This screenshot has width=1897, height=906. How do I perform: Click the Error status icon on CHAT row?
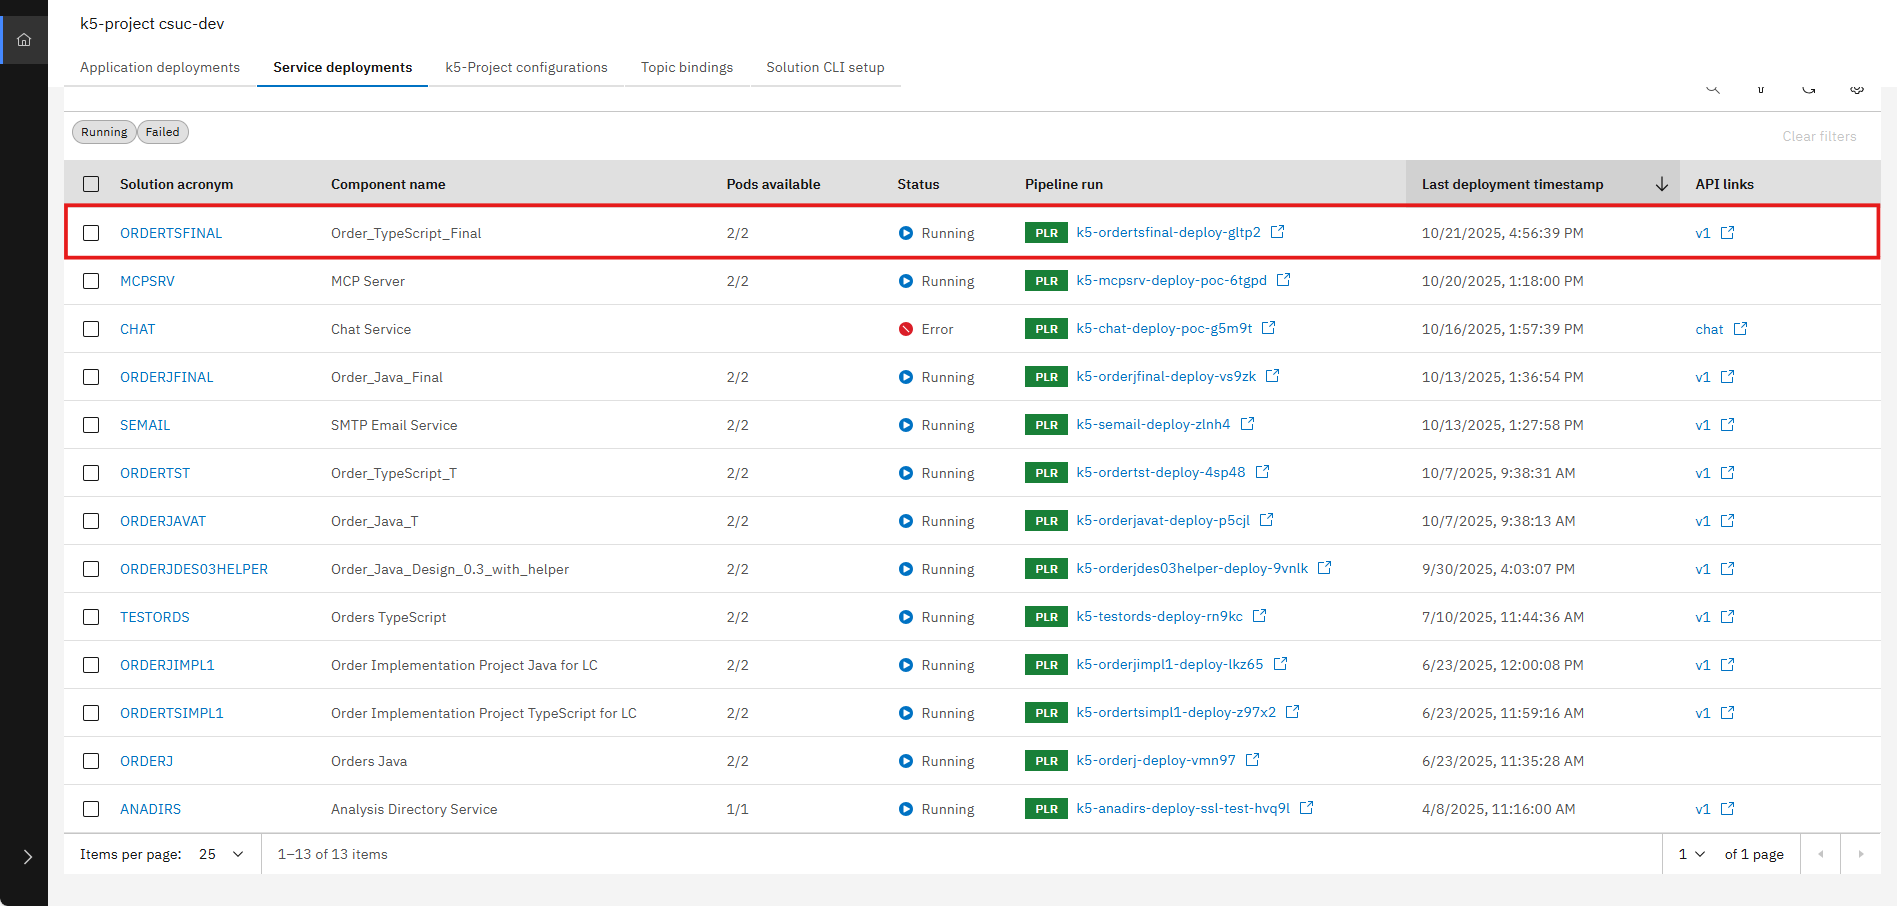(905, 328)
